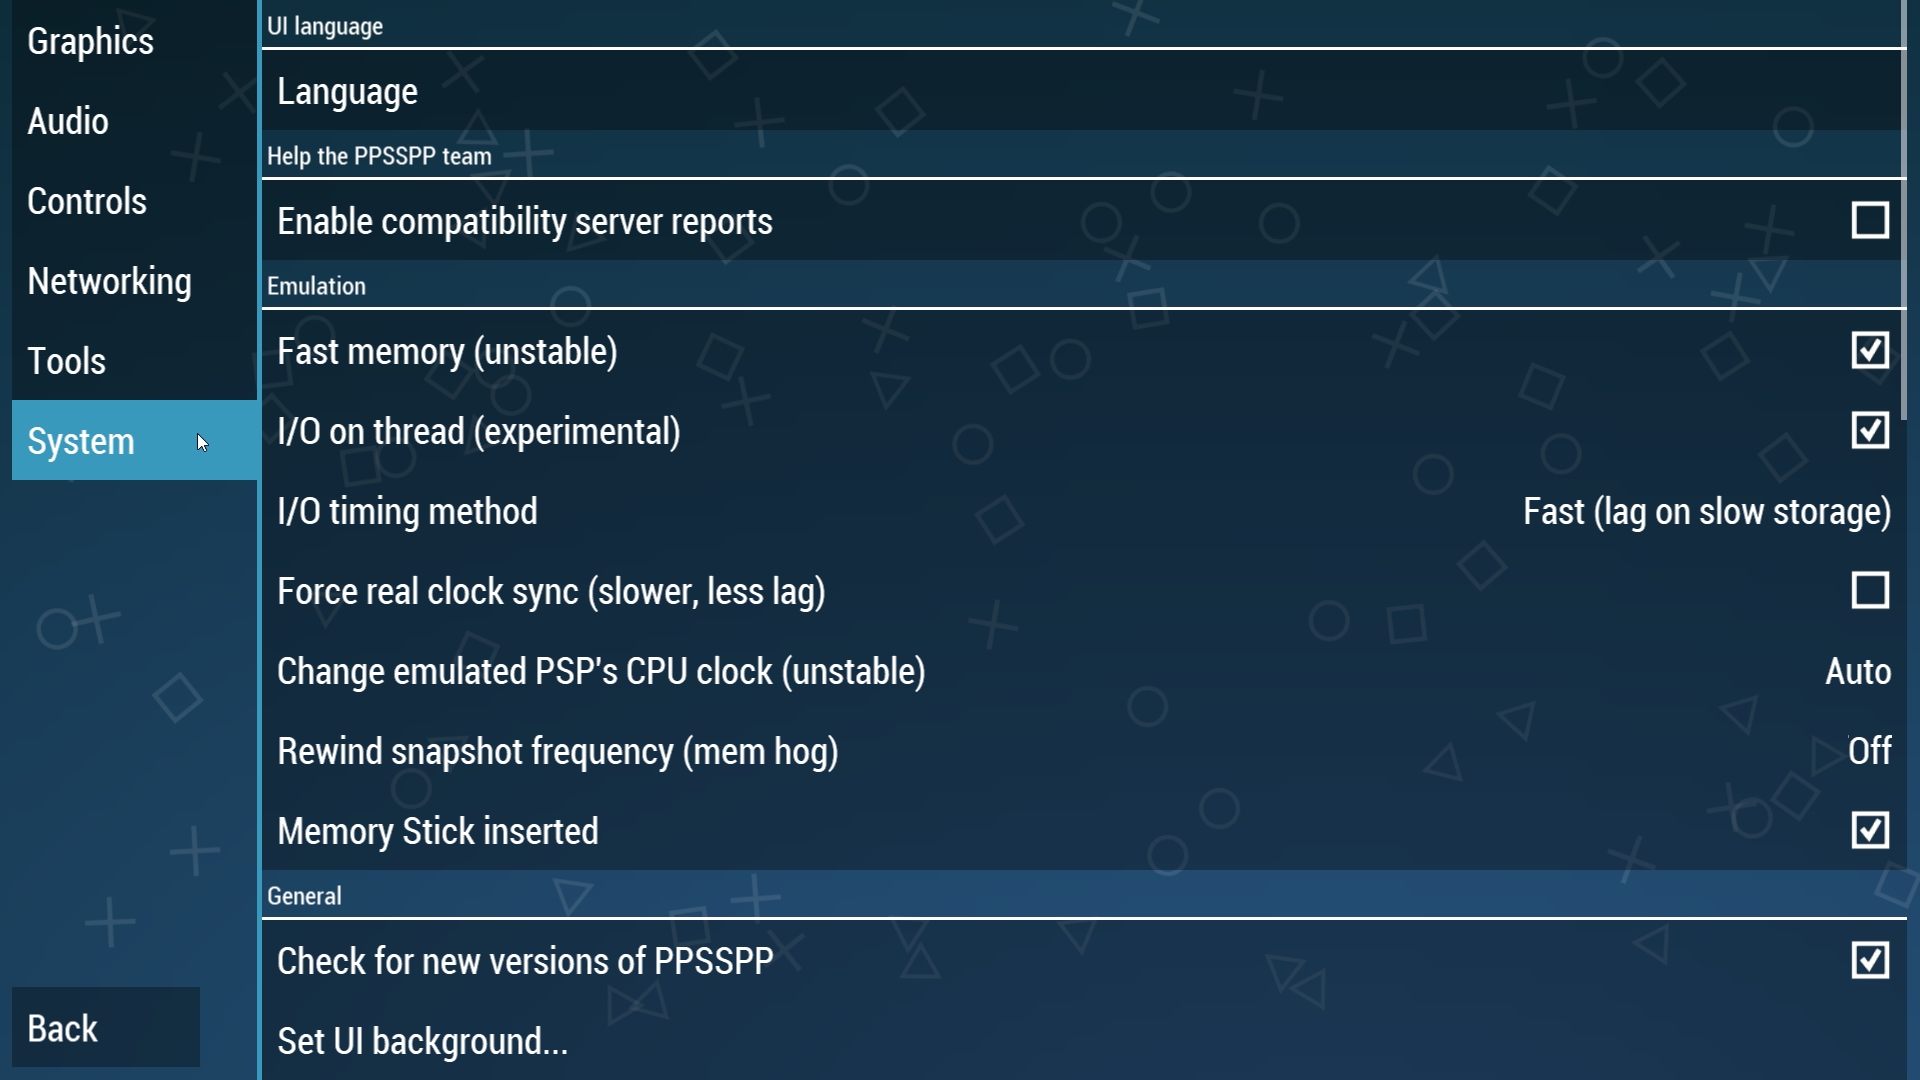Select the Networking tab
This screenshot has width=1920, height=1080.
coord(134,281)
